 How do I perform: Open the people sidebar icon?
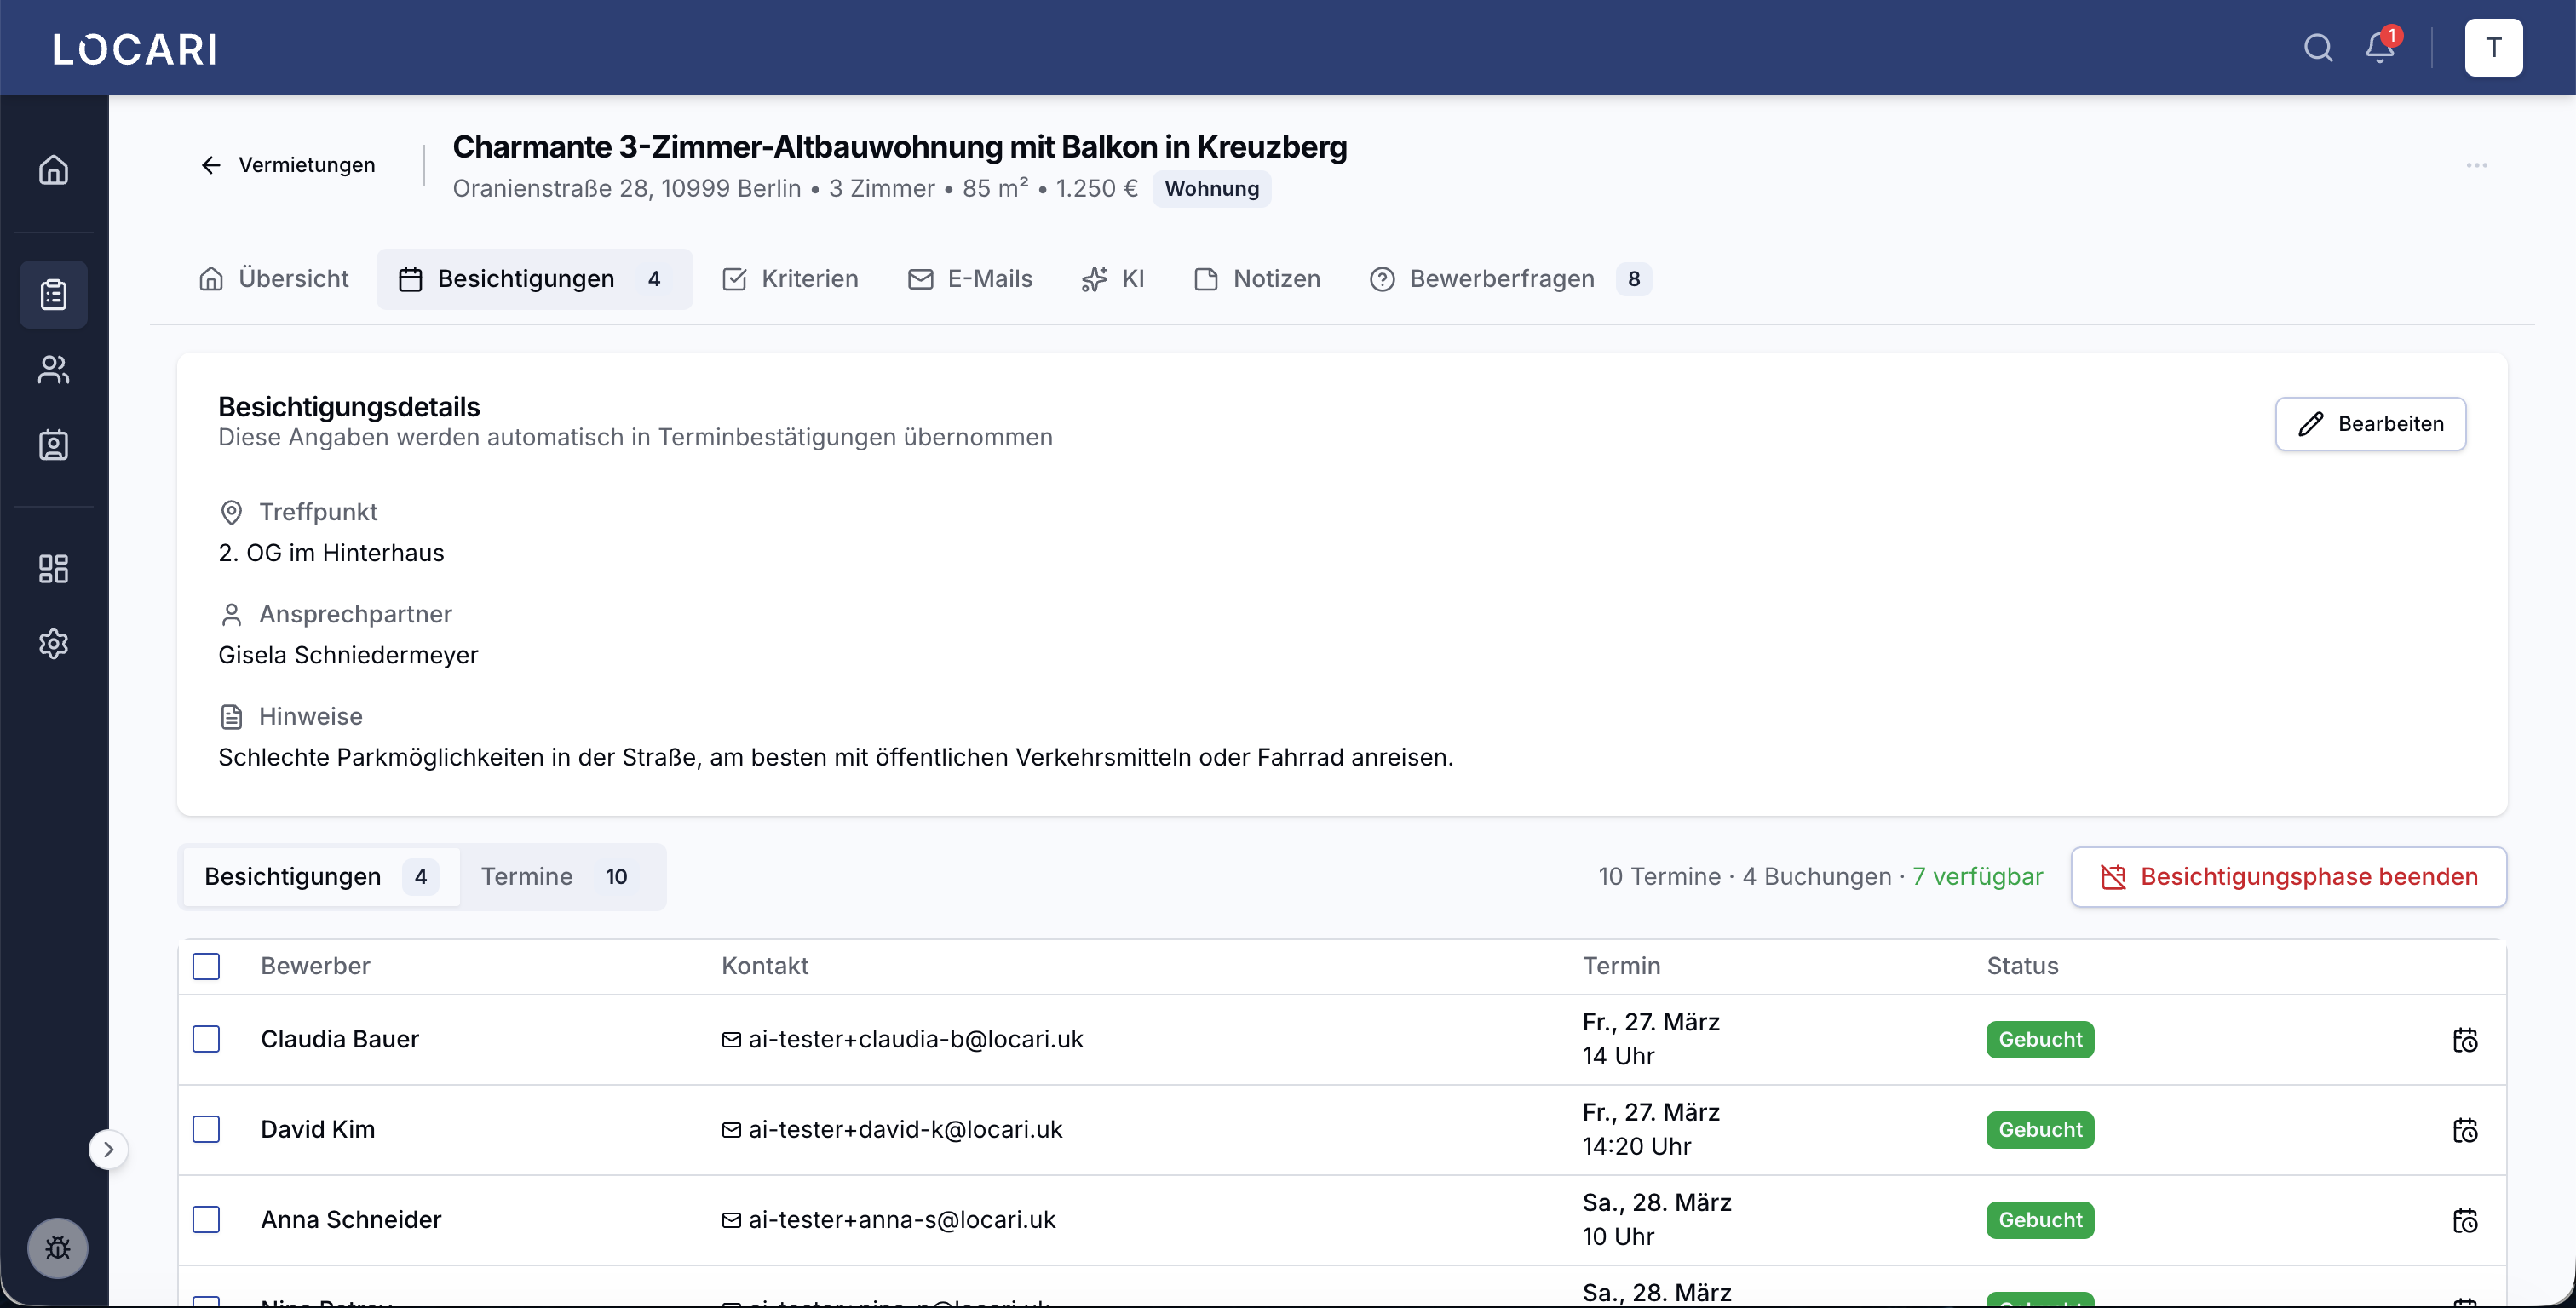tap(54, 370)
